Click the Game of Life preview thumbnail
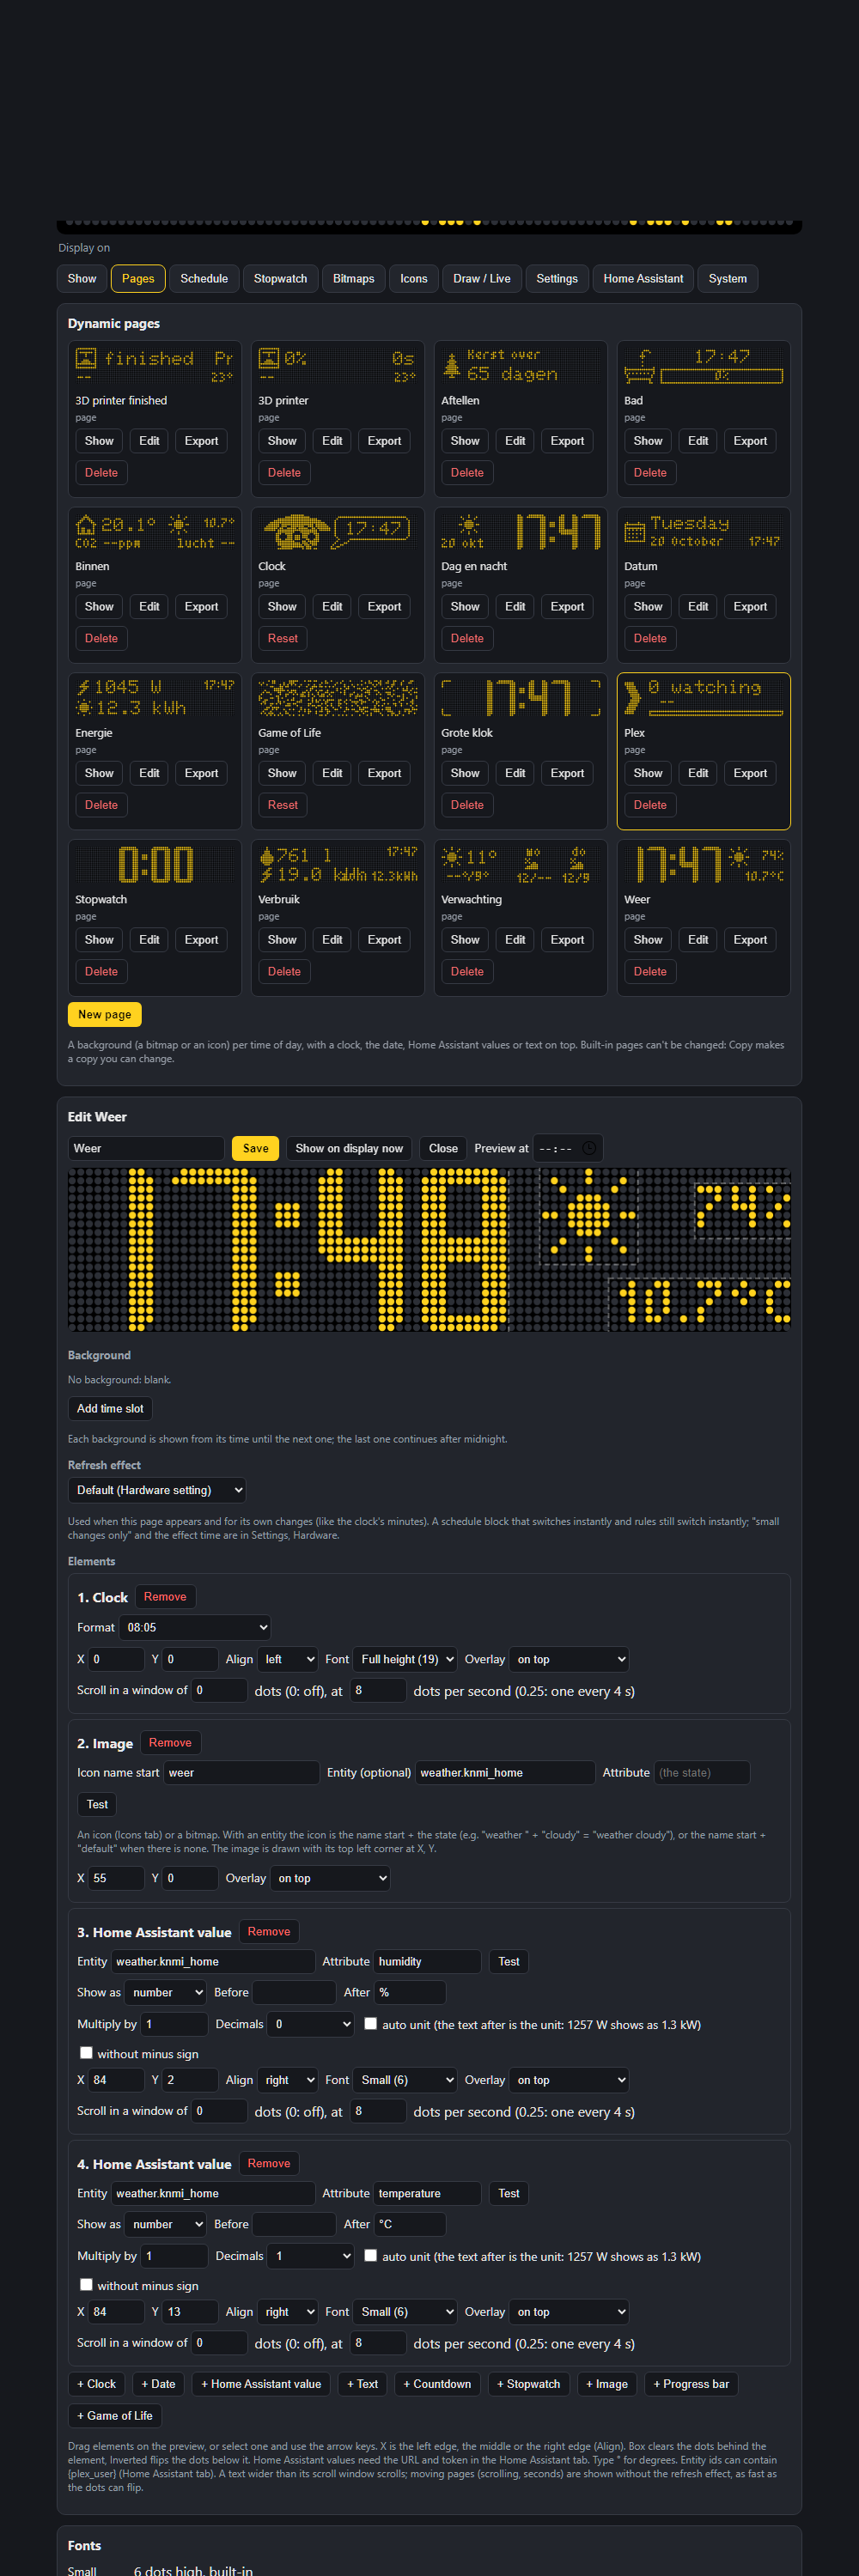This screenshot has width=859, height=2576. (337, 697)
